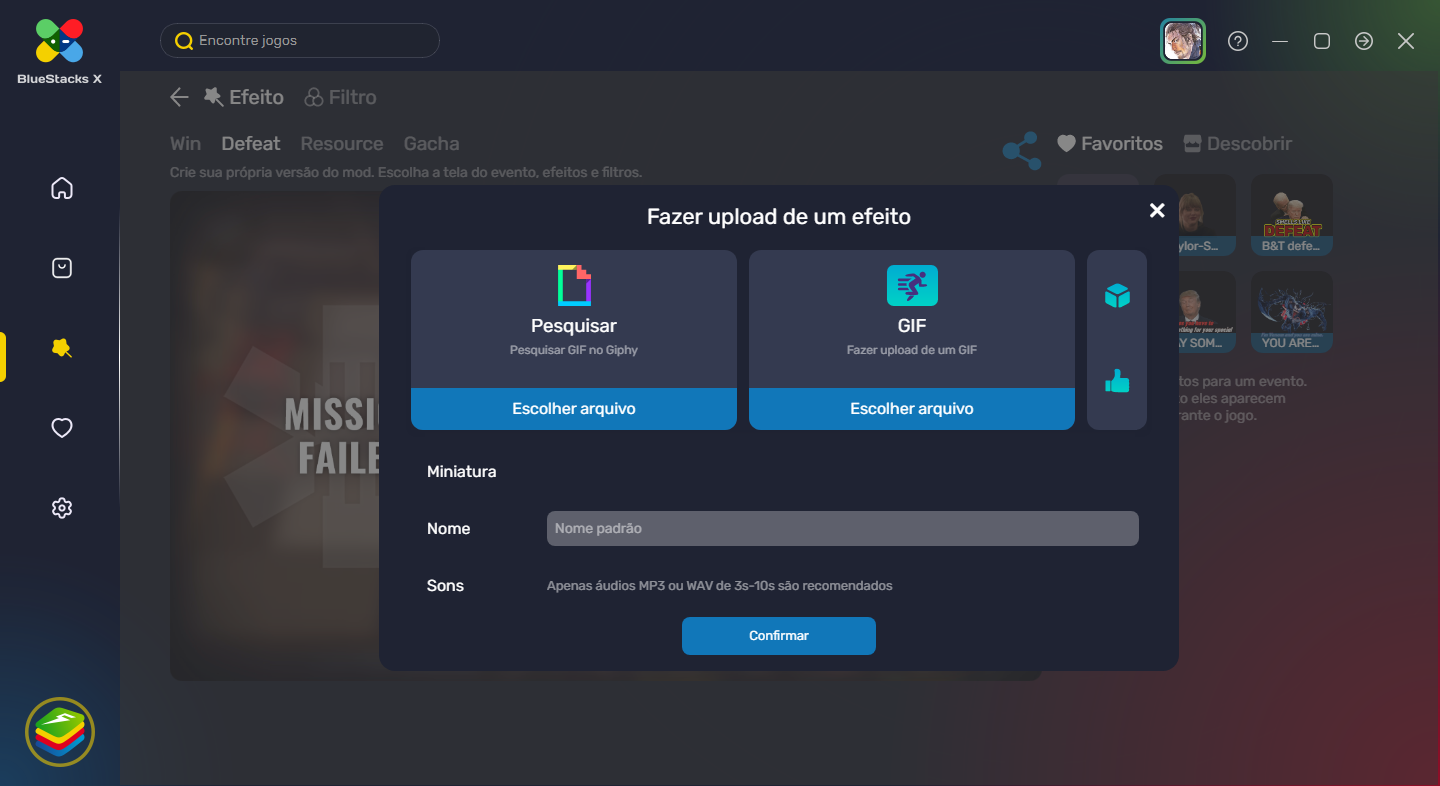Click the share icon
The width and height of the screenshot is (1440, 786).
[x=1022, y=151]
